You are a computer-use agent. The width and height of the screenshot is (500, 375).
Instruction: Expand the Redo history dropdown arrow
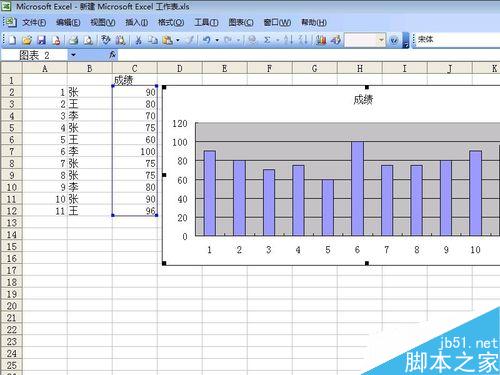pyautogui.click(x=238, y=40)
